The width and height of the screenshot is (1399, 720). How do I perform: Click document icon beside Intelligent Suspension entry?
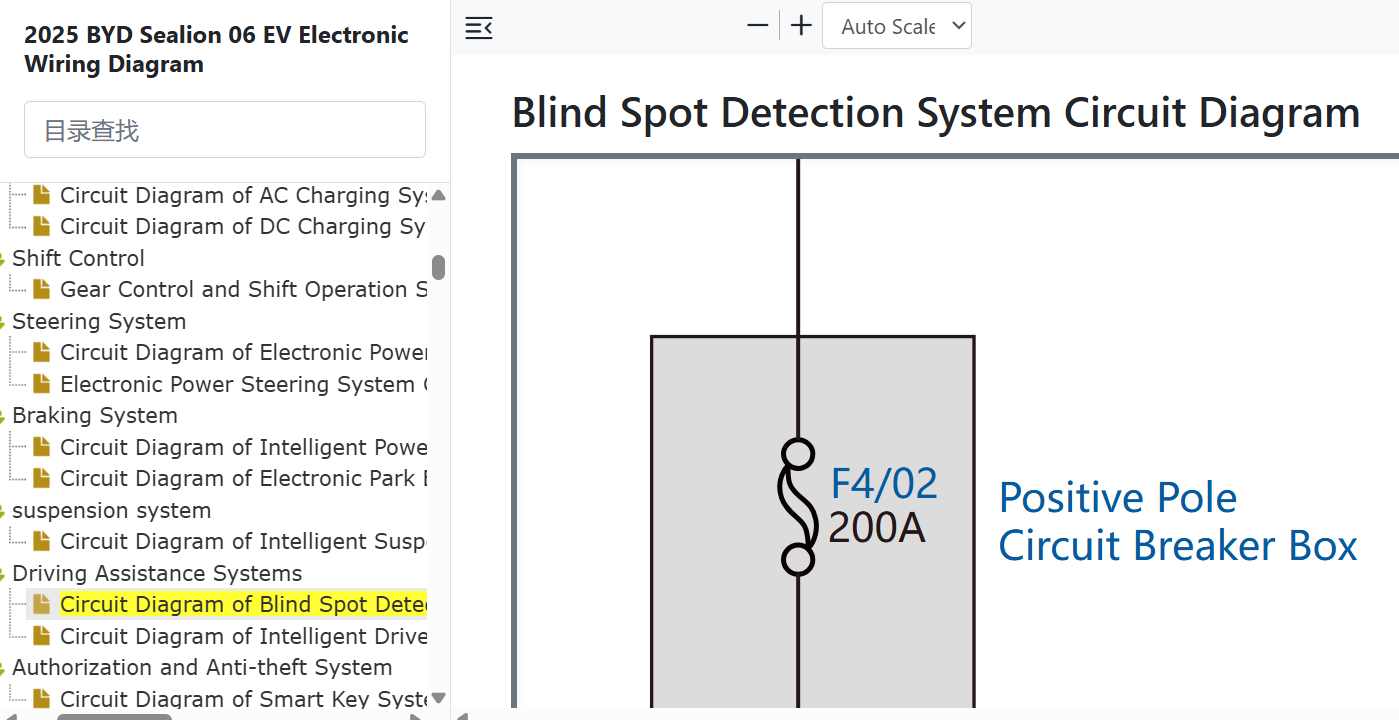pos(41,541)
